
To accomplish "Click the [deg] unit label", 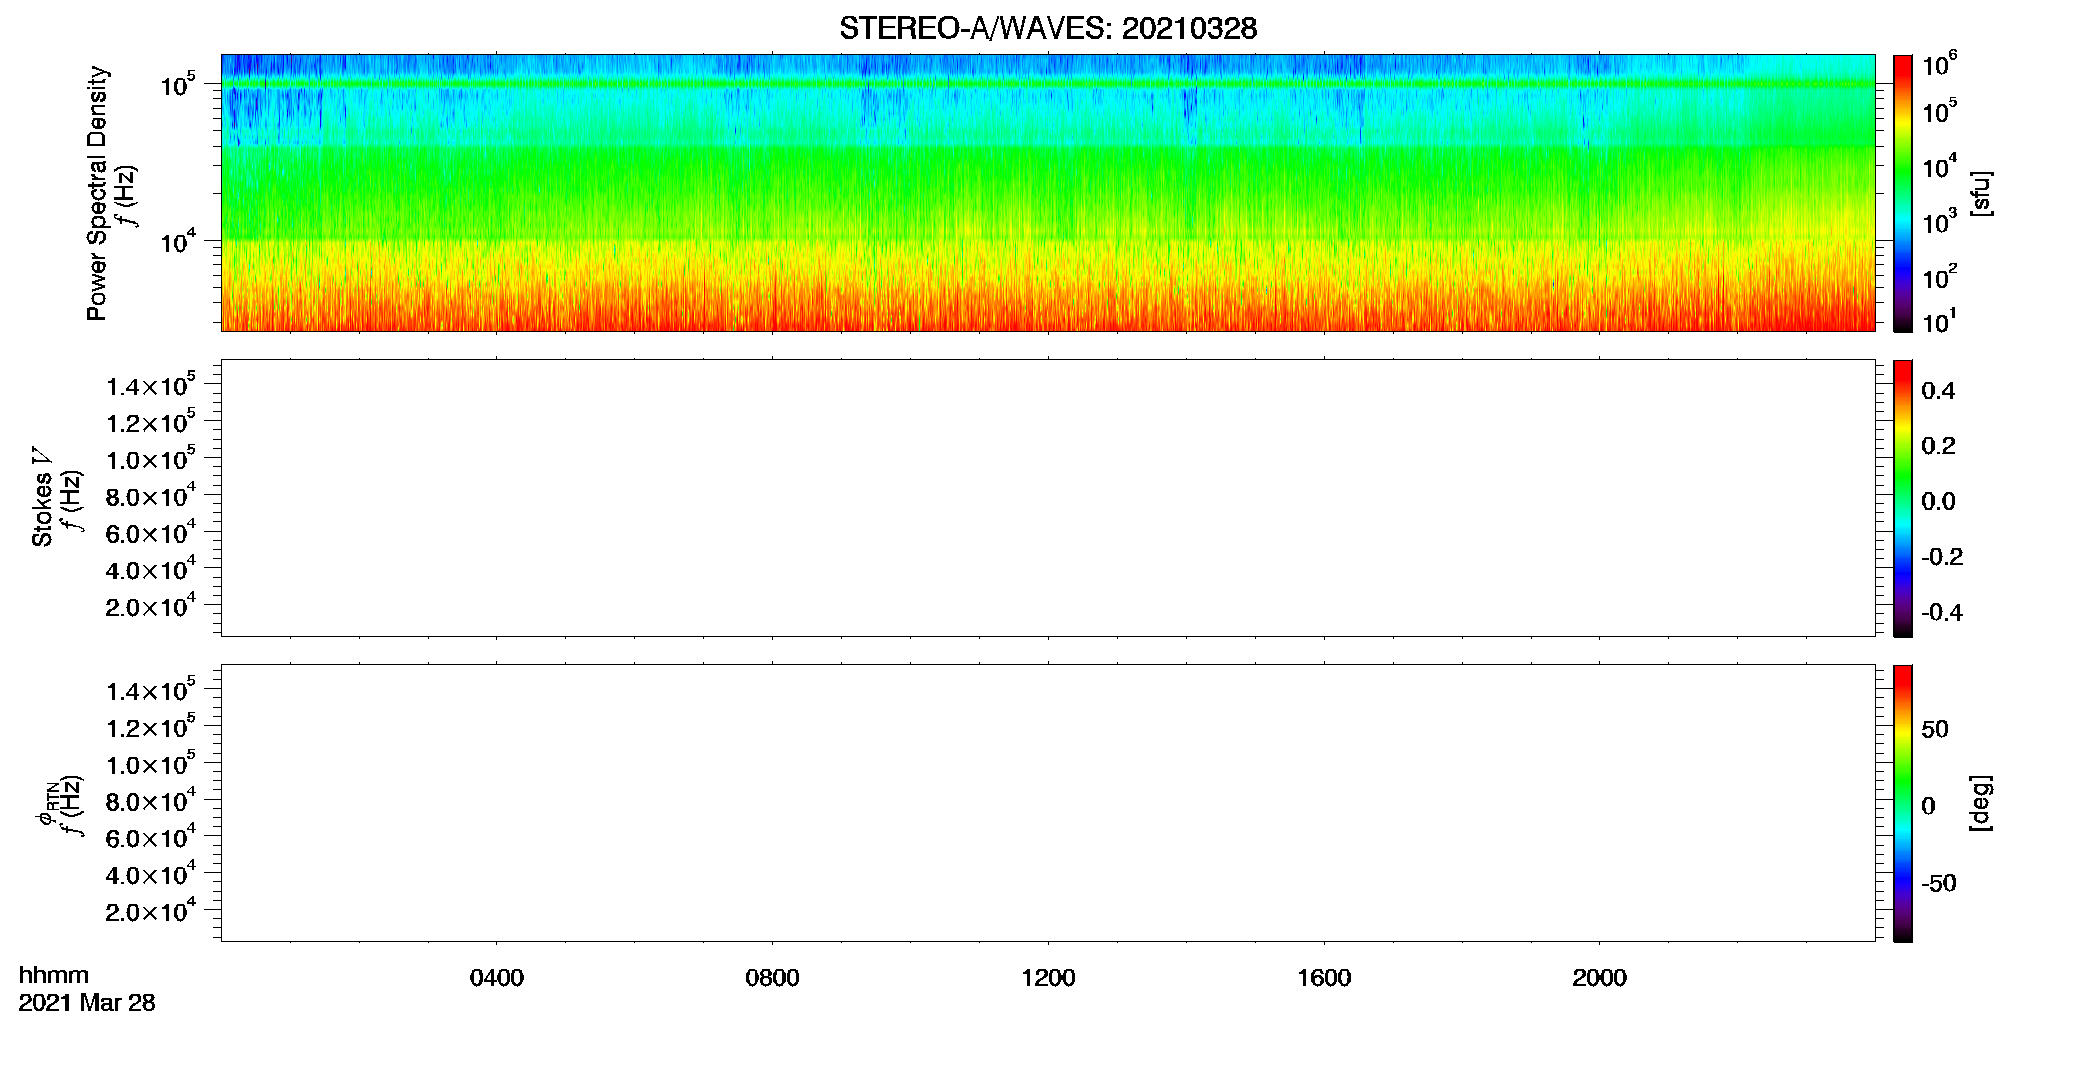I will click(1981, 802).
